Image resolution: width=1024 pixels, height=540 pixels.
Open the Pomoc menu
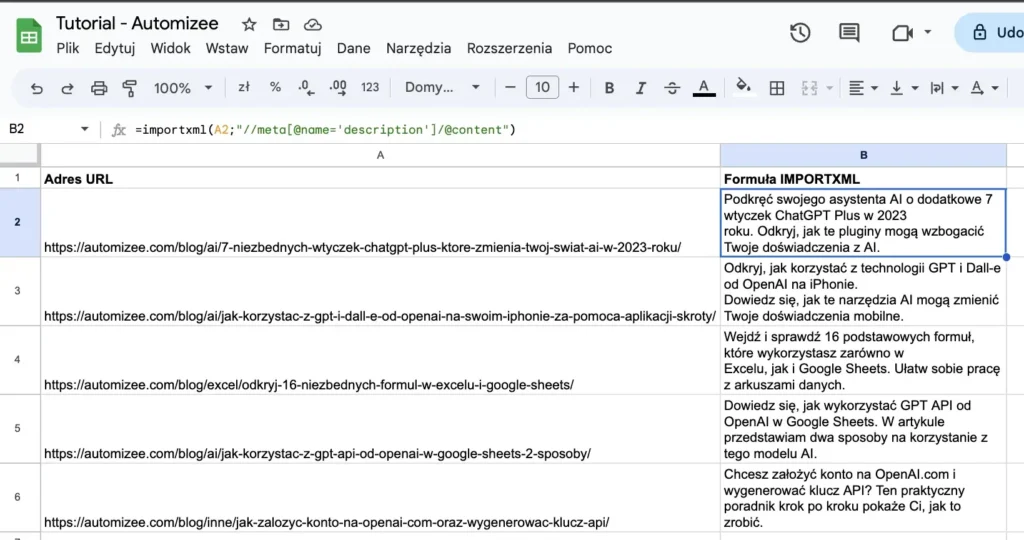click(x=590, y=48)
